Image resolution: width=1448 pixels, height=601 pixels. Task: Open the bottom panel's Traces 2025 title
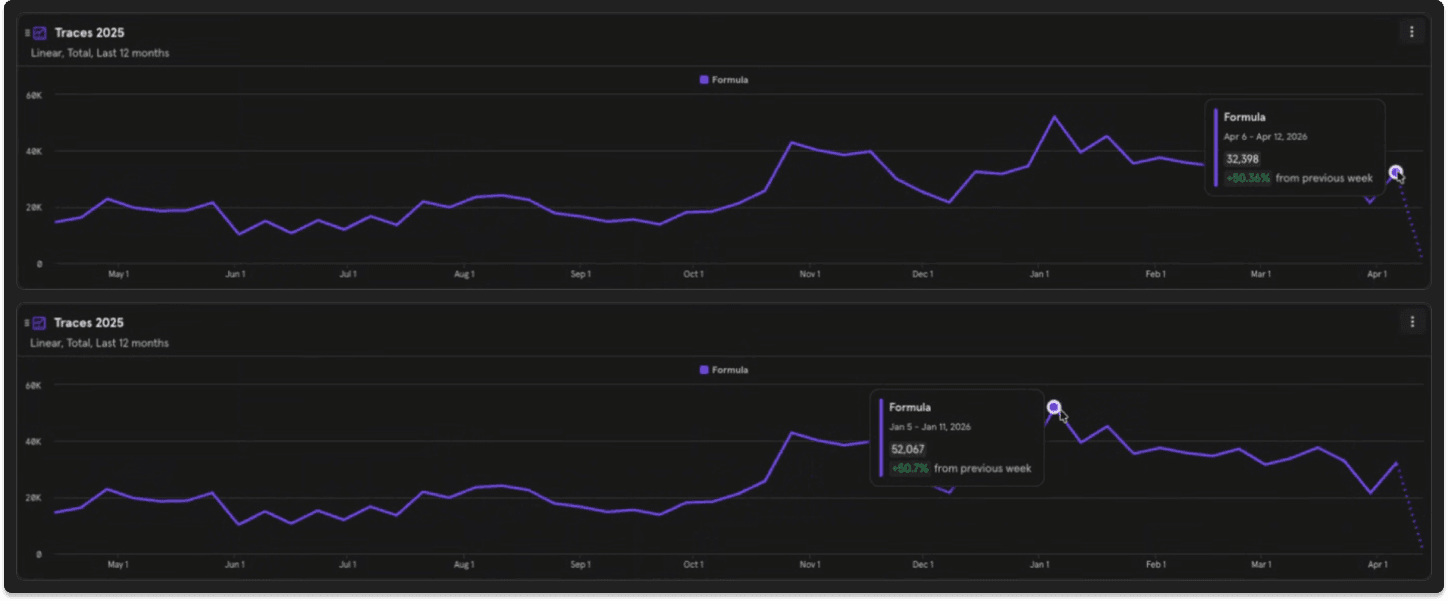click(x=89, y=323)
